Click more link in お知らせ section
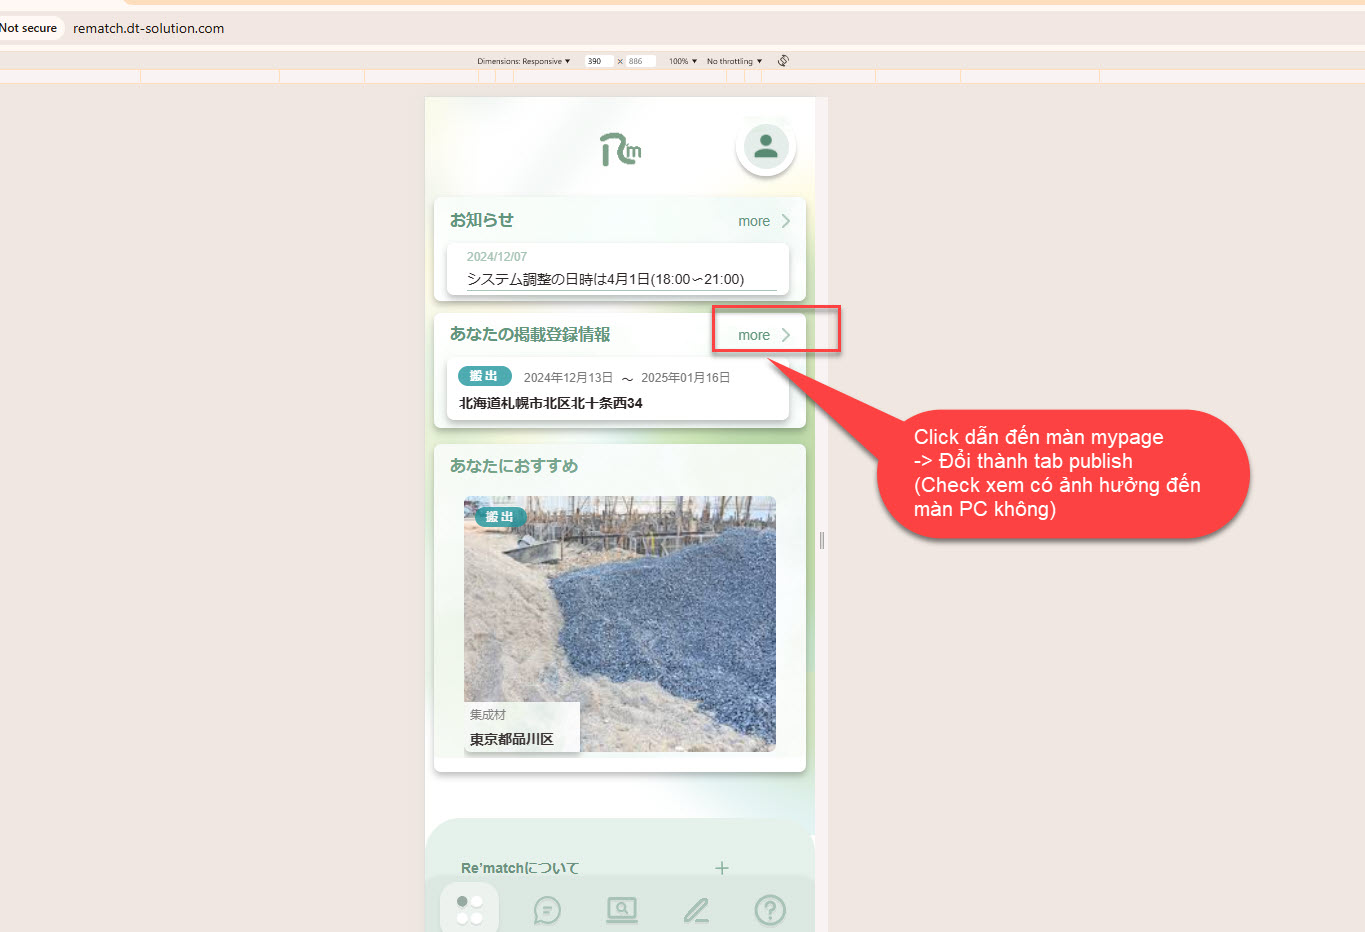The width and height of the screenshot is (1365, 932). [x=764, y=221]
